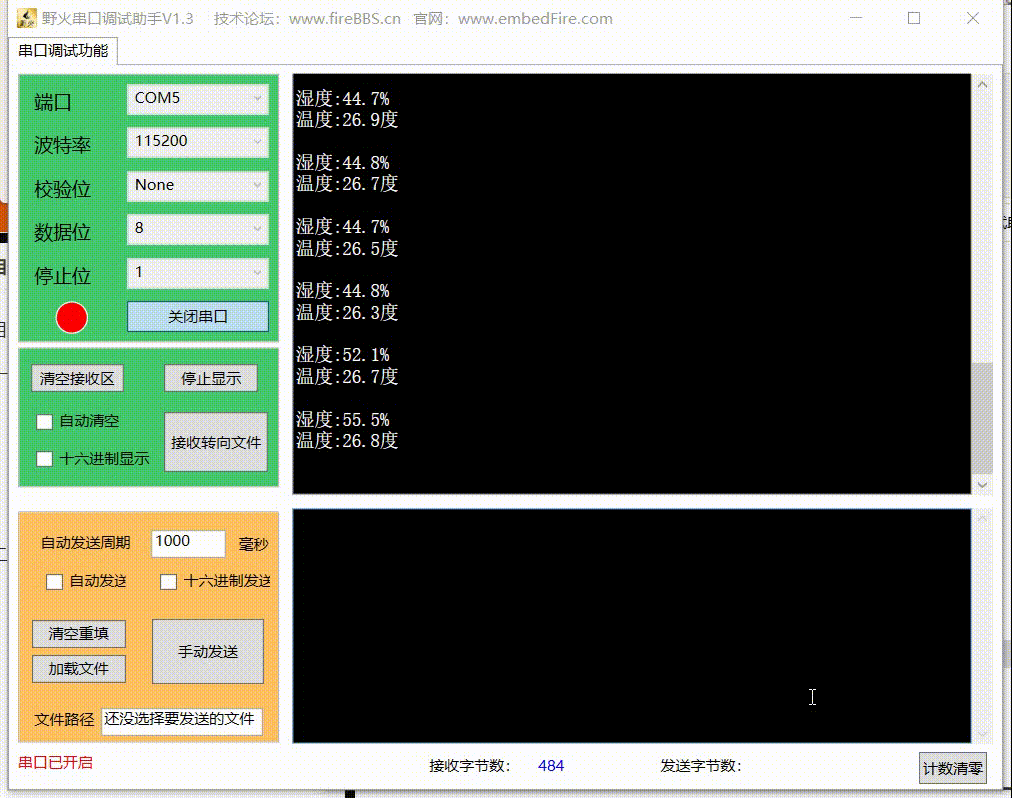Screen dimensions: 1012x798
Task: Enable the 自动清空 checkbox
Action: point(45,422)
